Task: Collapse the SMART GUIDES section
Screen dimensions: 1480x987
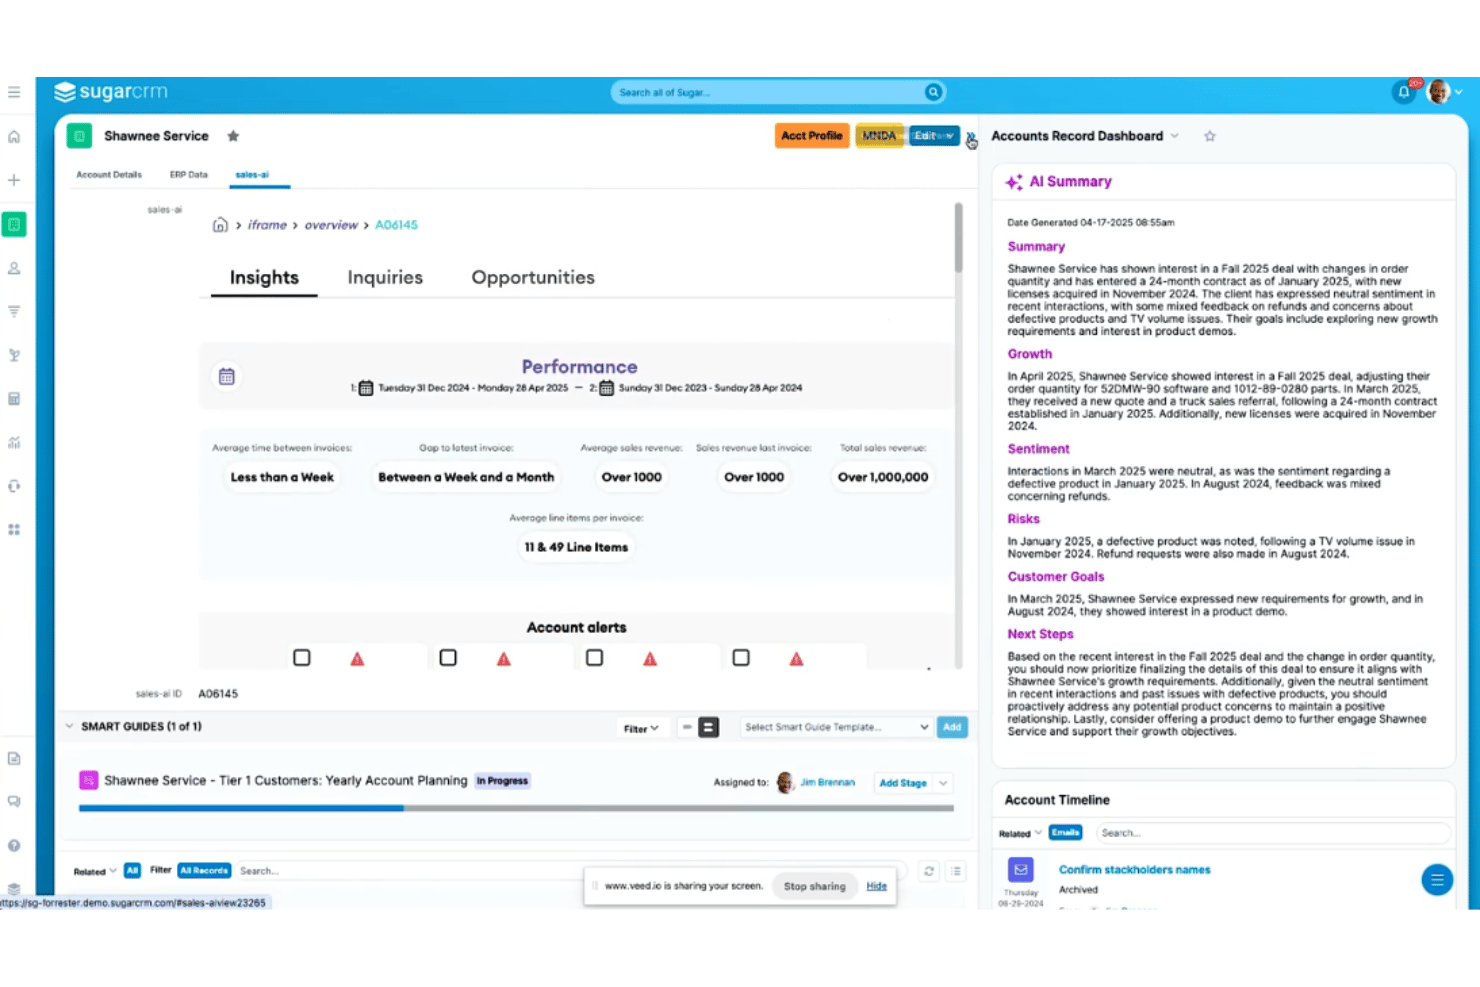Action: [69, 726]
